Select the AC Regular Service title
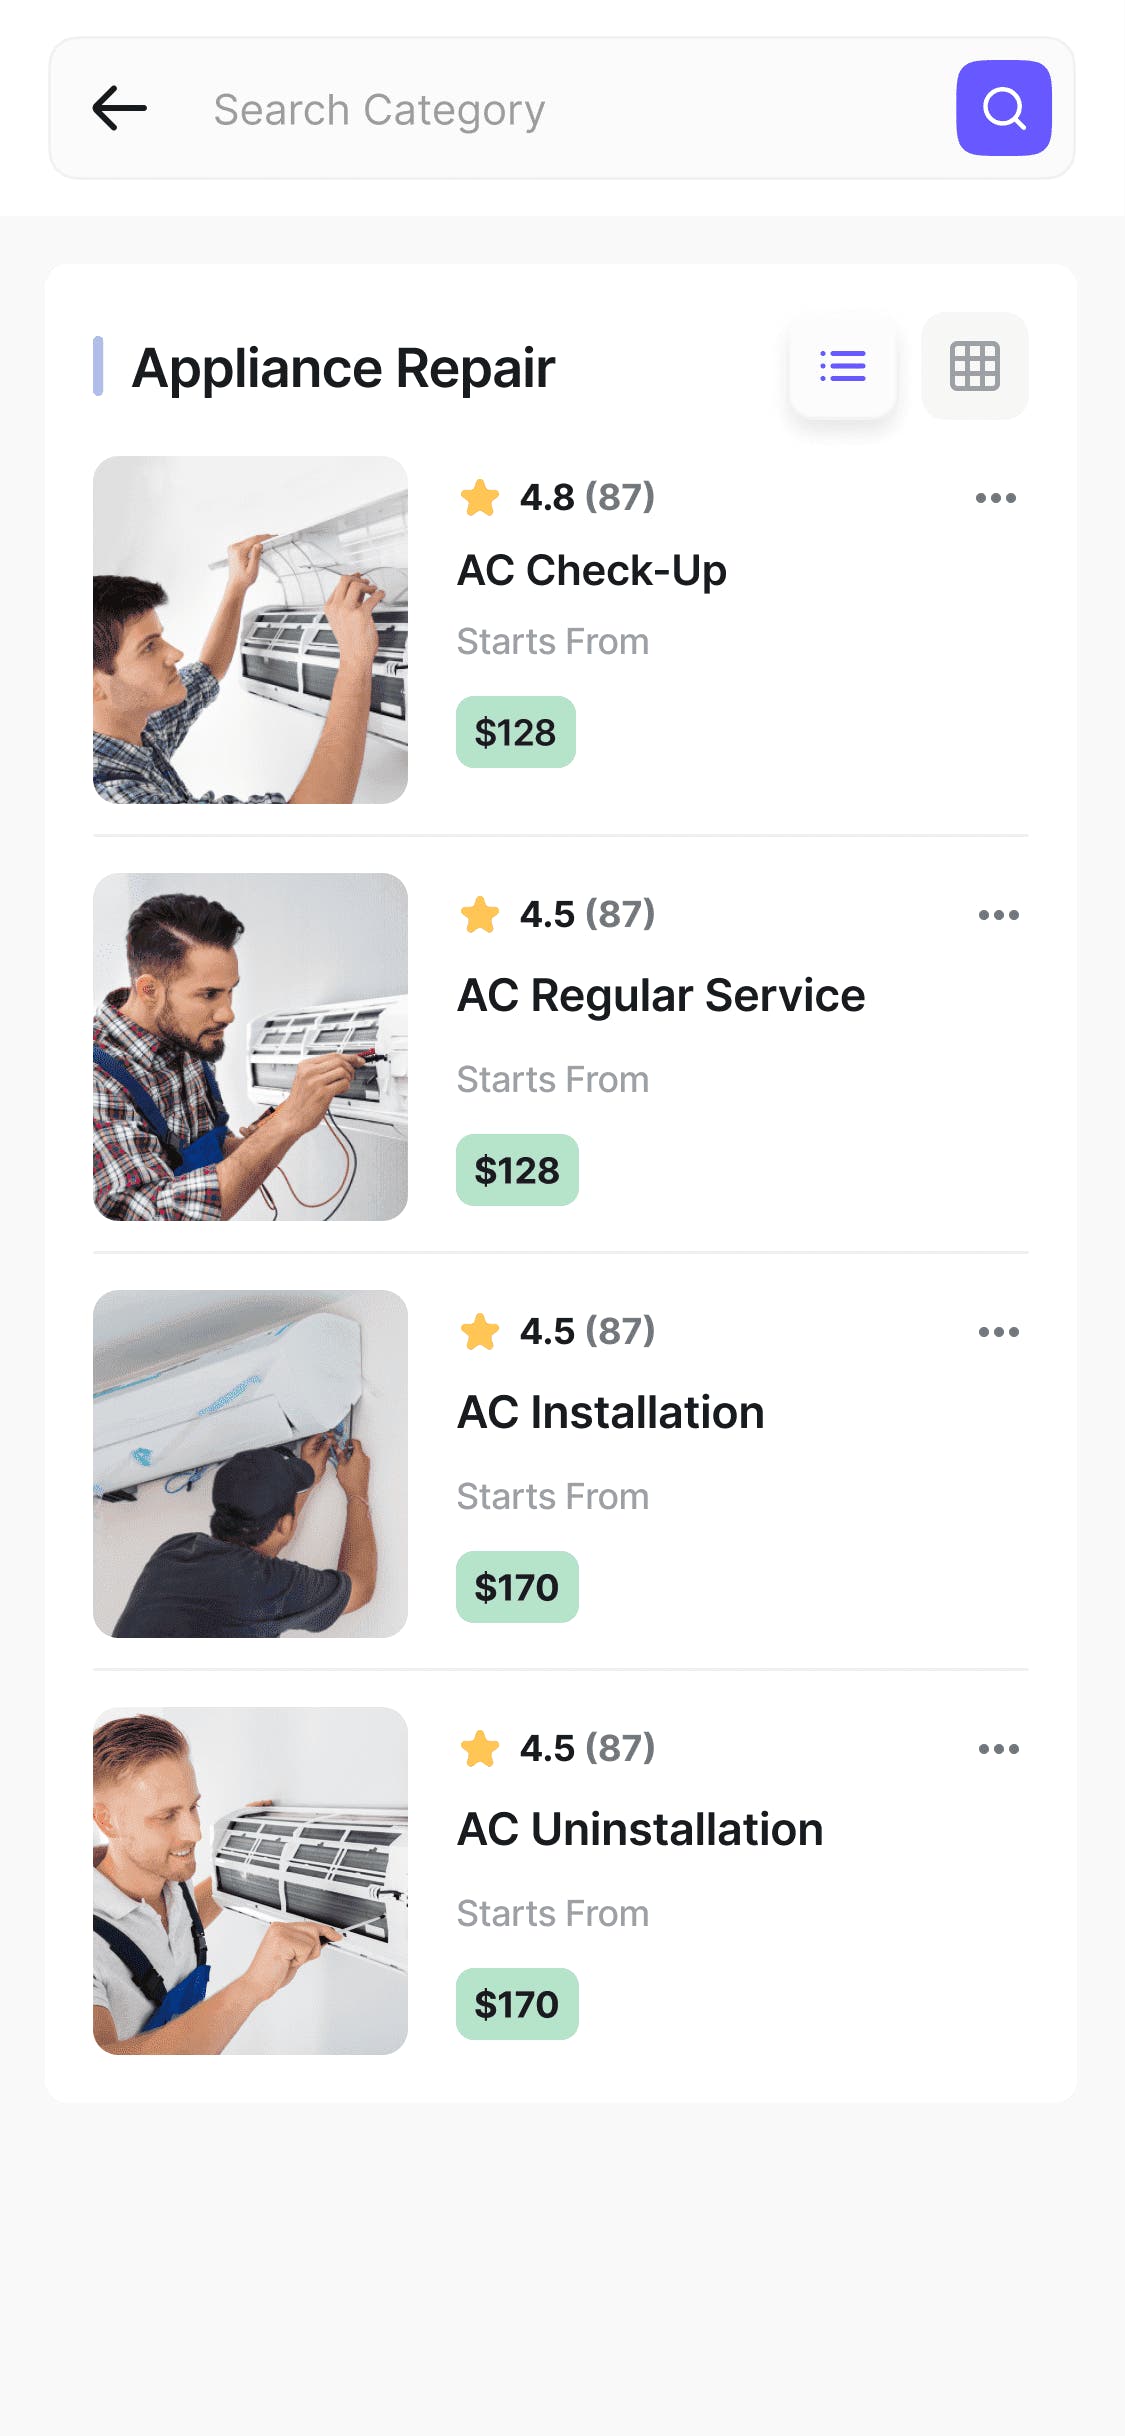 tap(661, 996)
